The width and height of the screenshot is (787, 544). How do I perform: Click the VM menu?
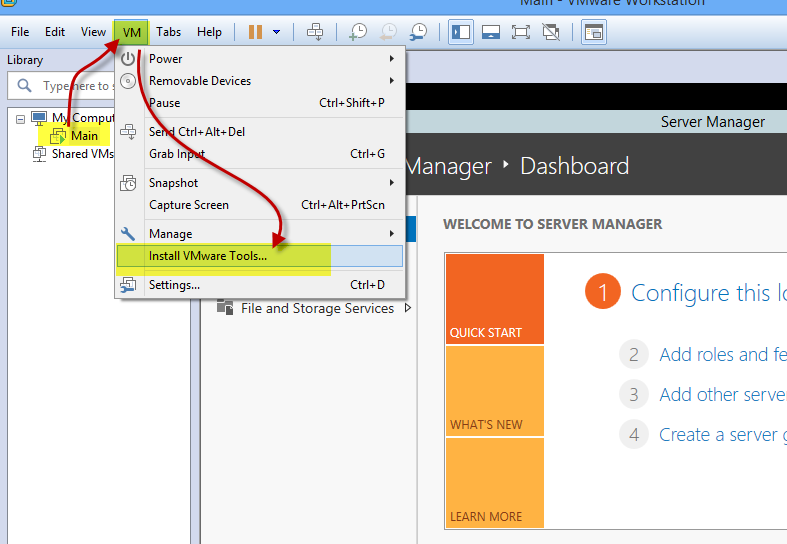[x=132, y=33]
